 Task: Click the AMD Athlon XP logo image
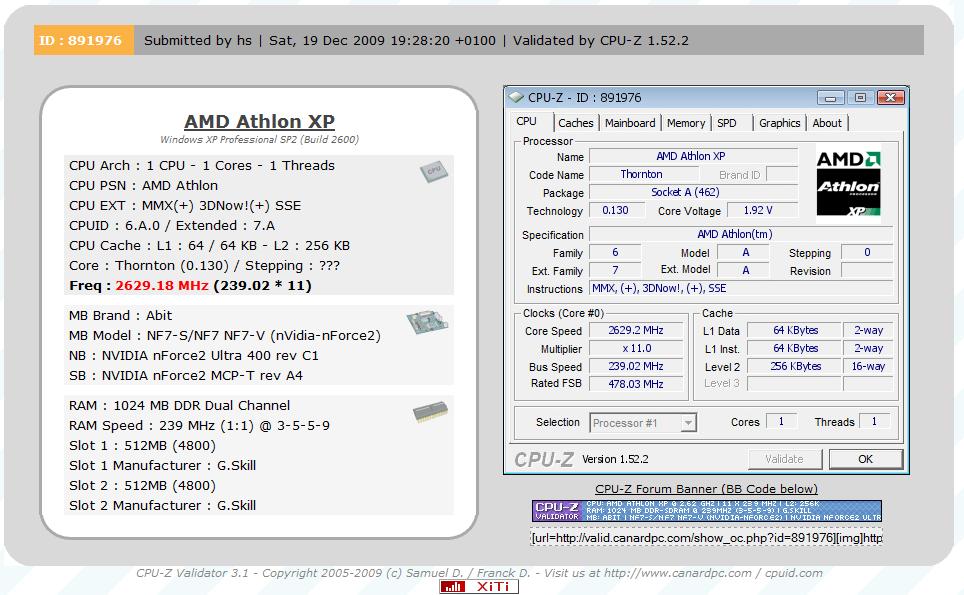tap(848, 183)
